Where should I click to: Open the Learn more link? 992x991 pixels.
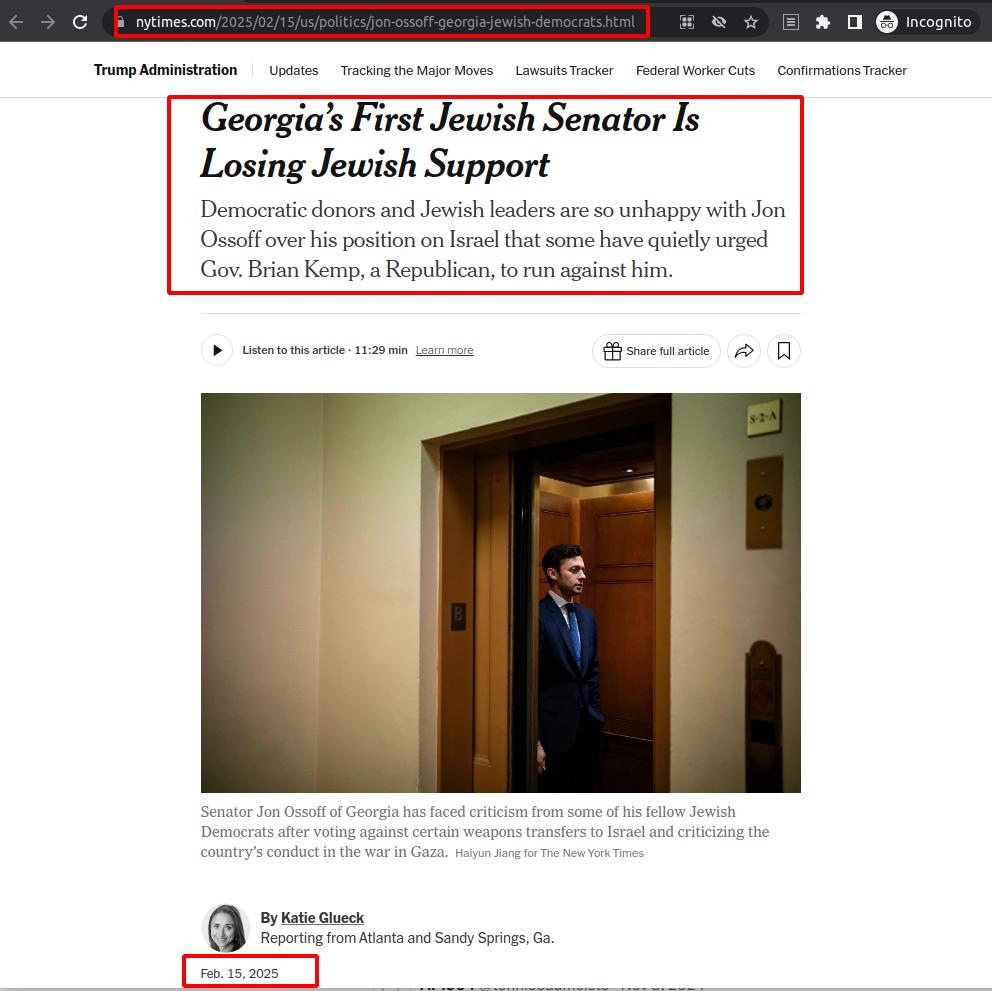click(444, 350)
